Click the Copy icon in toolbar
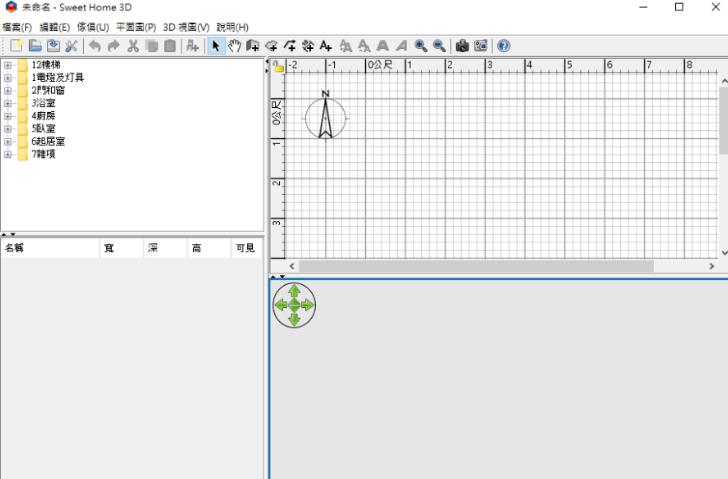 click(151, 45)
